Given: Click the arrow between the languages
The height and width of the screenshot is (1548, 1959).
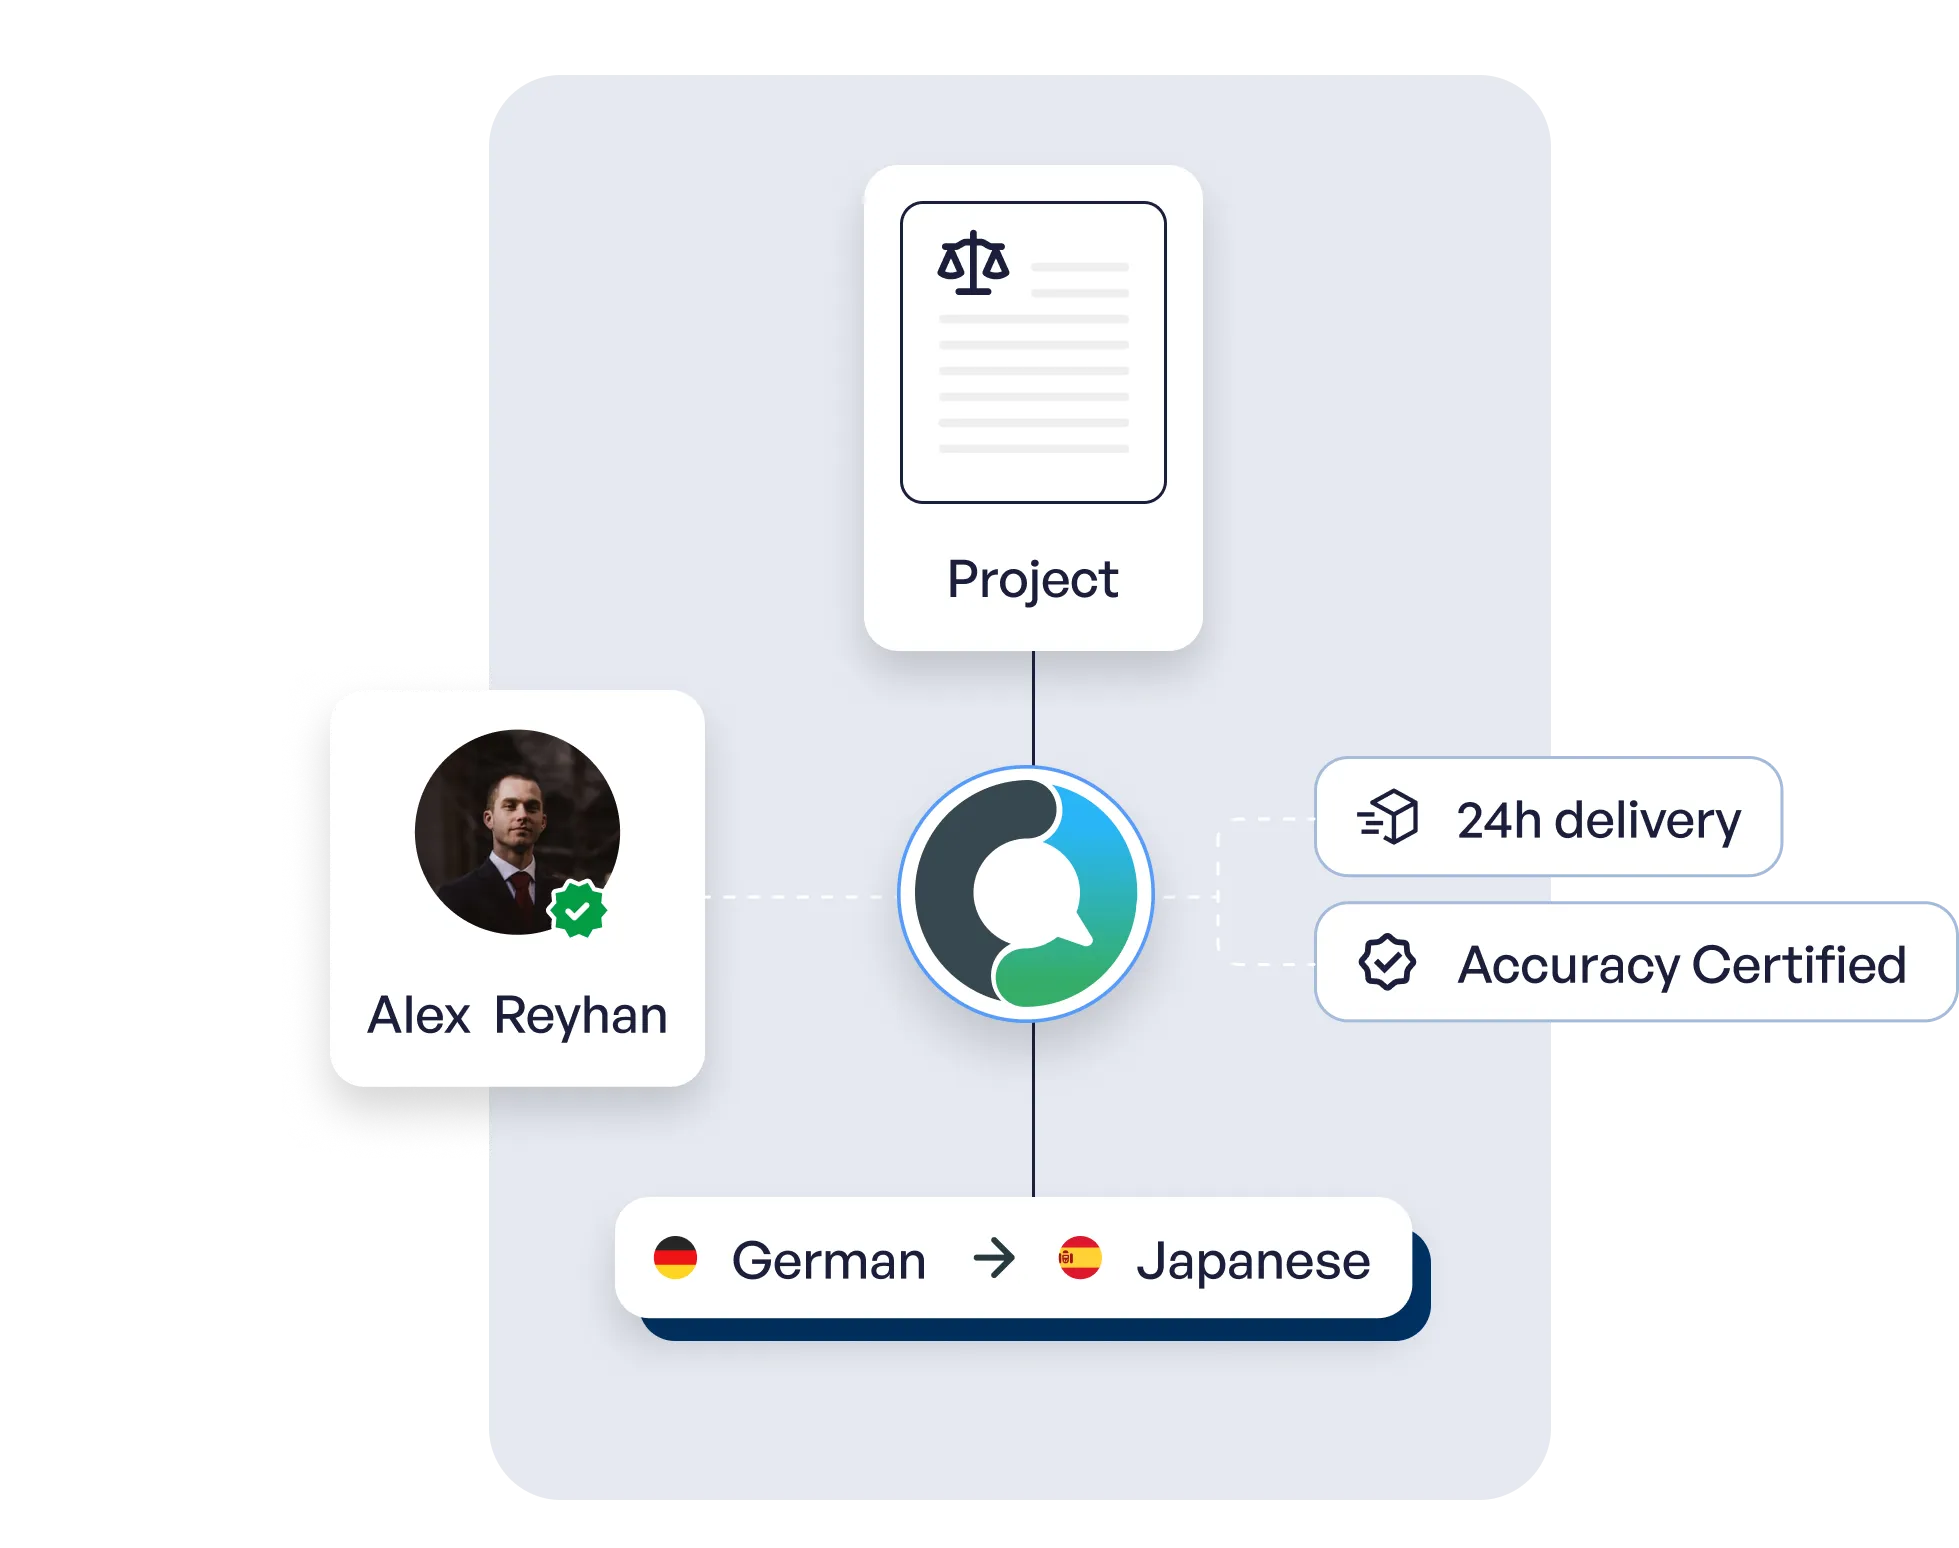Looking at the screenshot, I should (994, 1258).
